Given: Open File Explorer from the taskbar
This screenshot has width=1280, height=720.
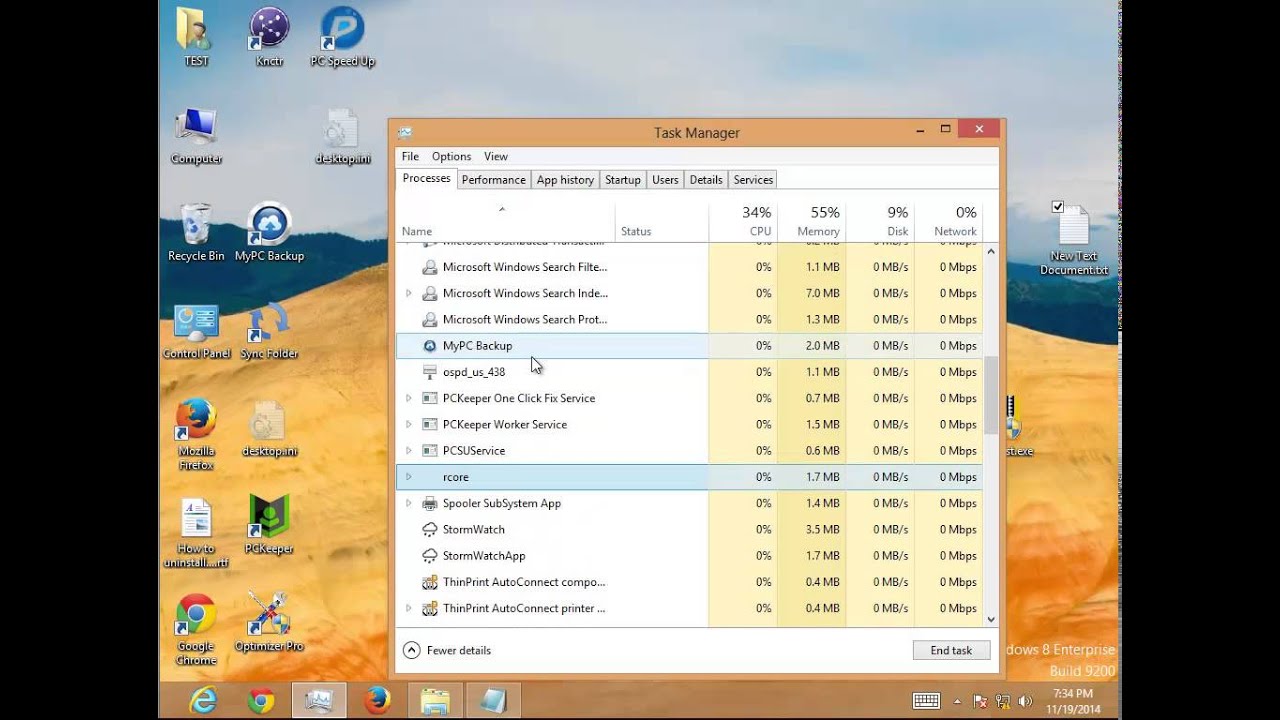Looking at the screenshot, I should click(435, 701).
